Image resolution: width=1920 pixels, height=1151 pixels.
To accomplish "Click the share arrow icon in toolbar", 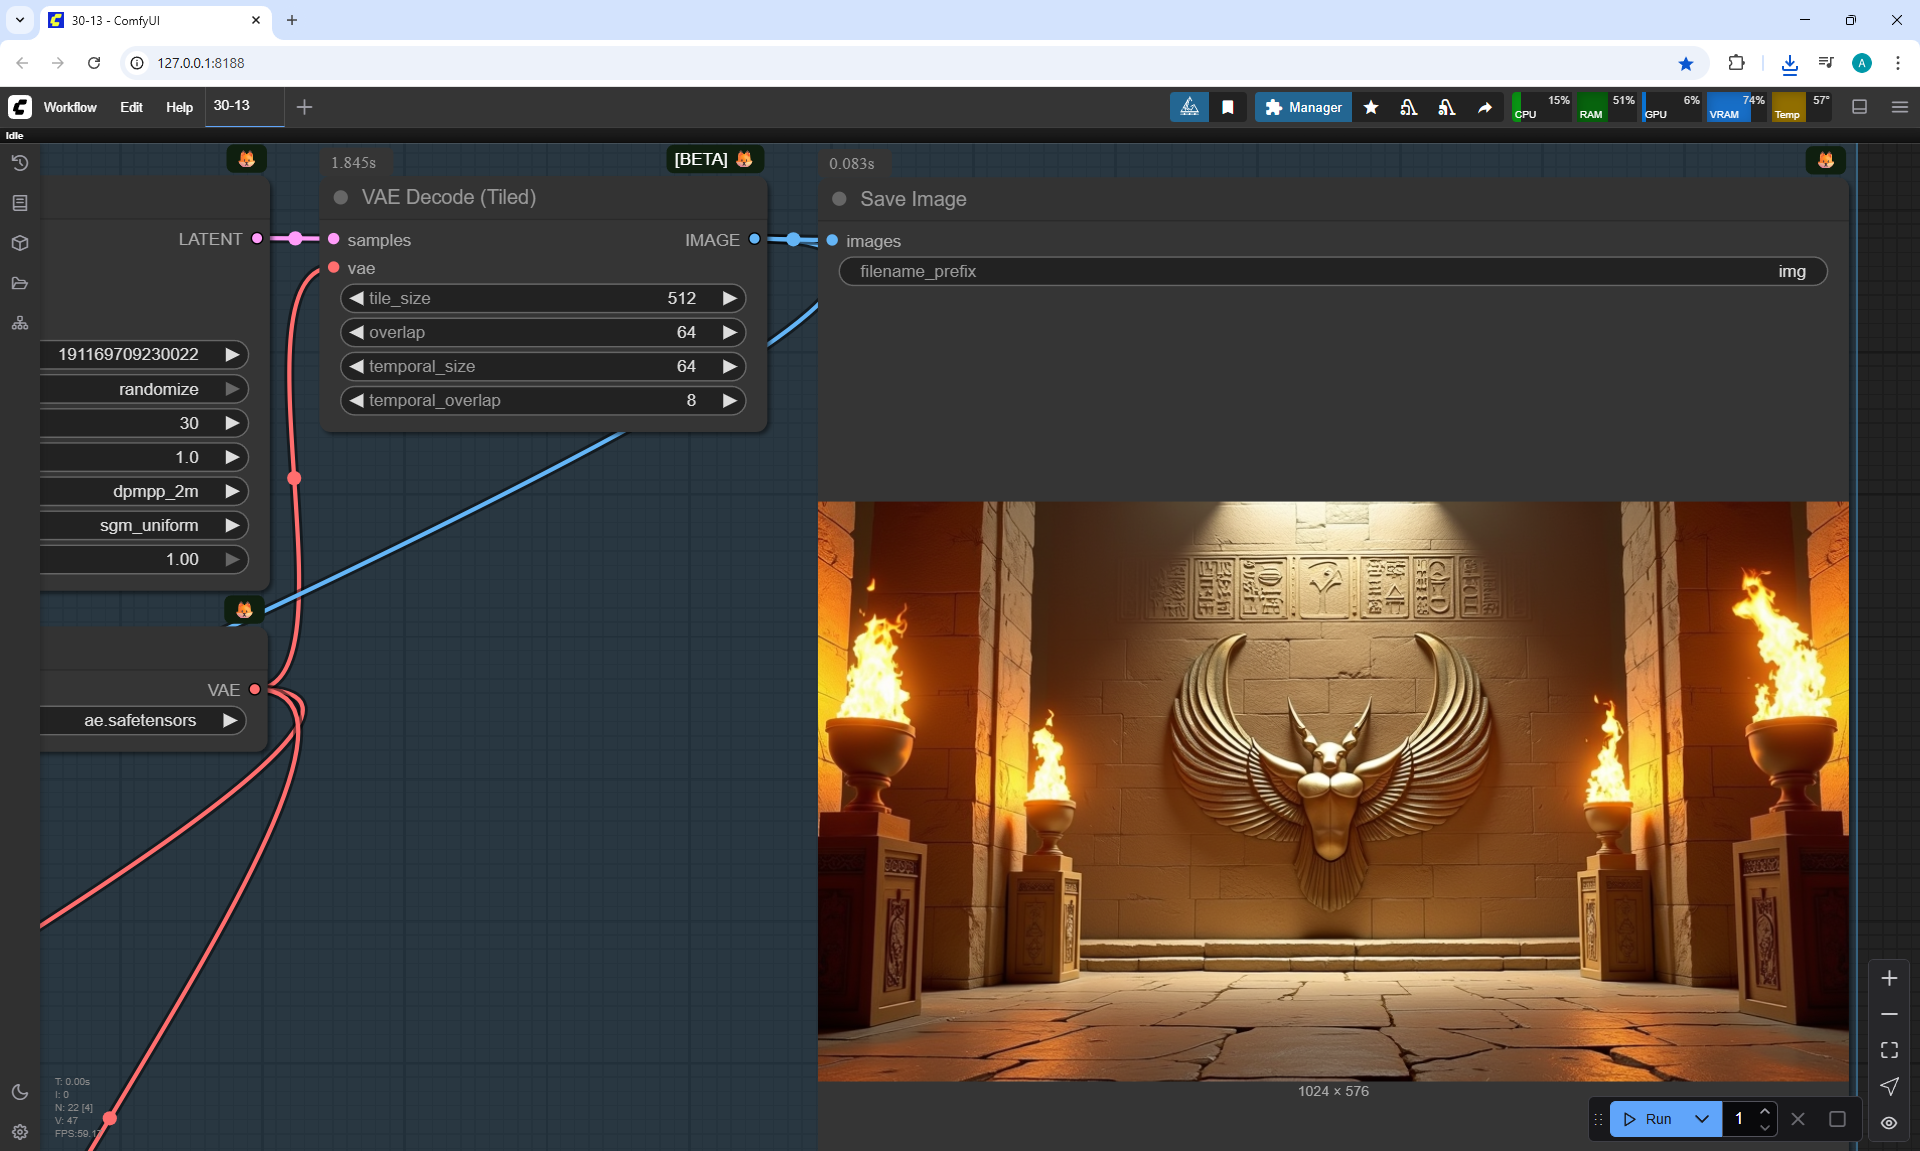I will click(1485, 107).
